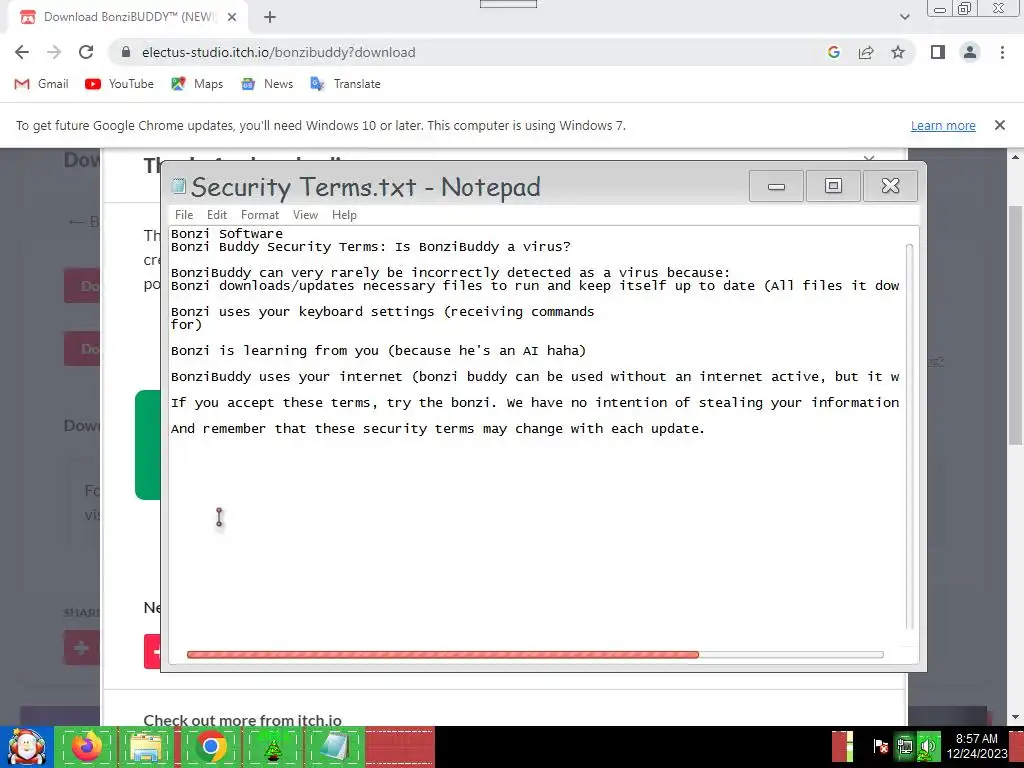Open the taskbar clock showing 8:57 AM
The image size is (1024, 768).
[x=977, y=746]
